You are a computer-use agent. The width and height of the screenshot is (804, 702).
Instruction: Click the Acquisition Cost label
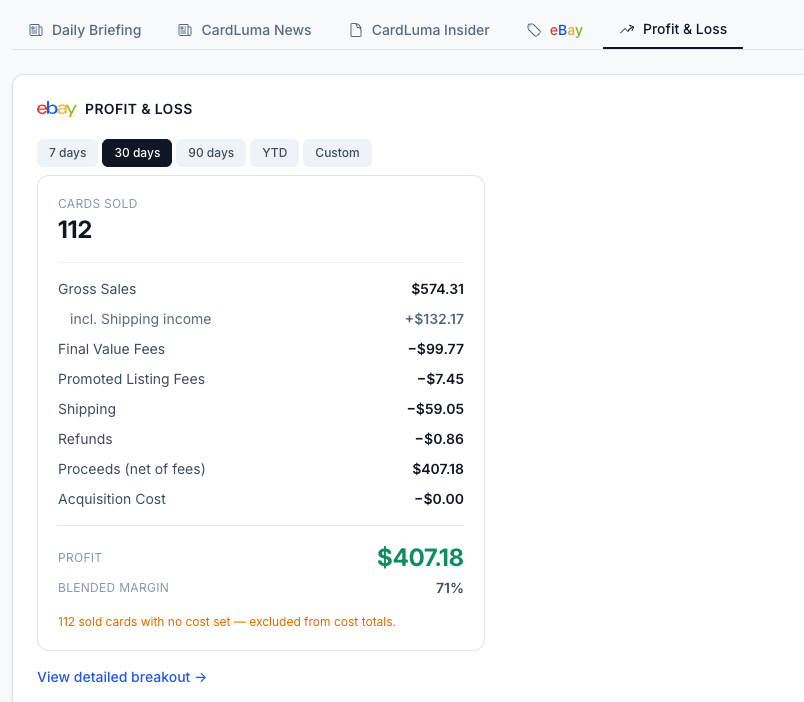pos(112,499)
